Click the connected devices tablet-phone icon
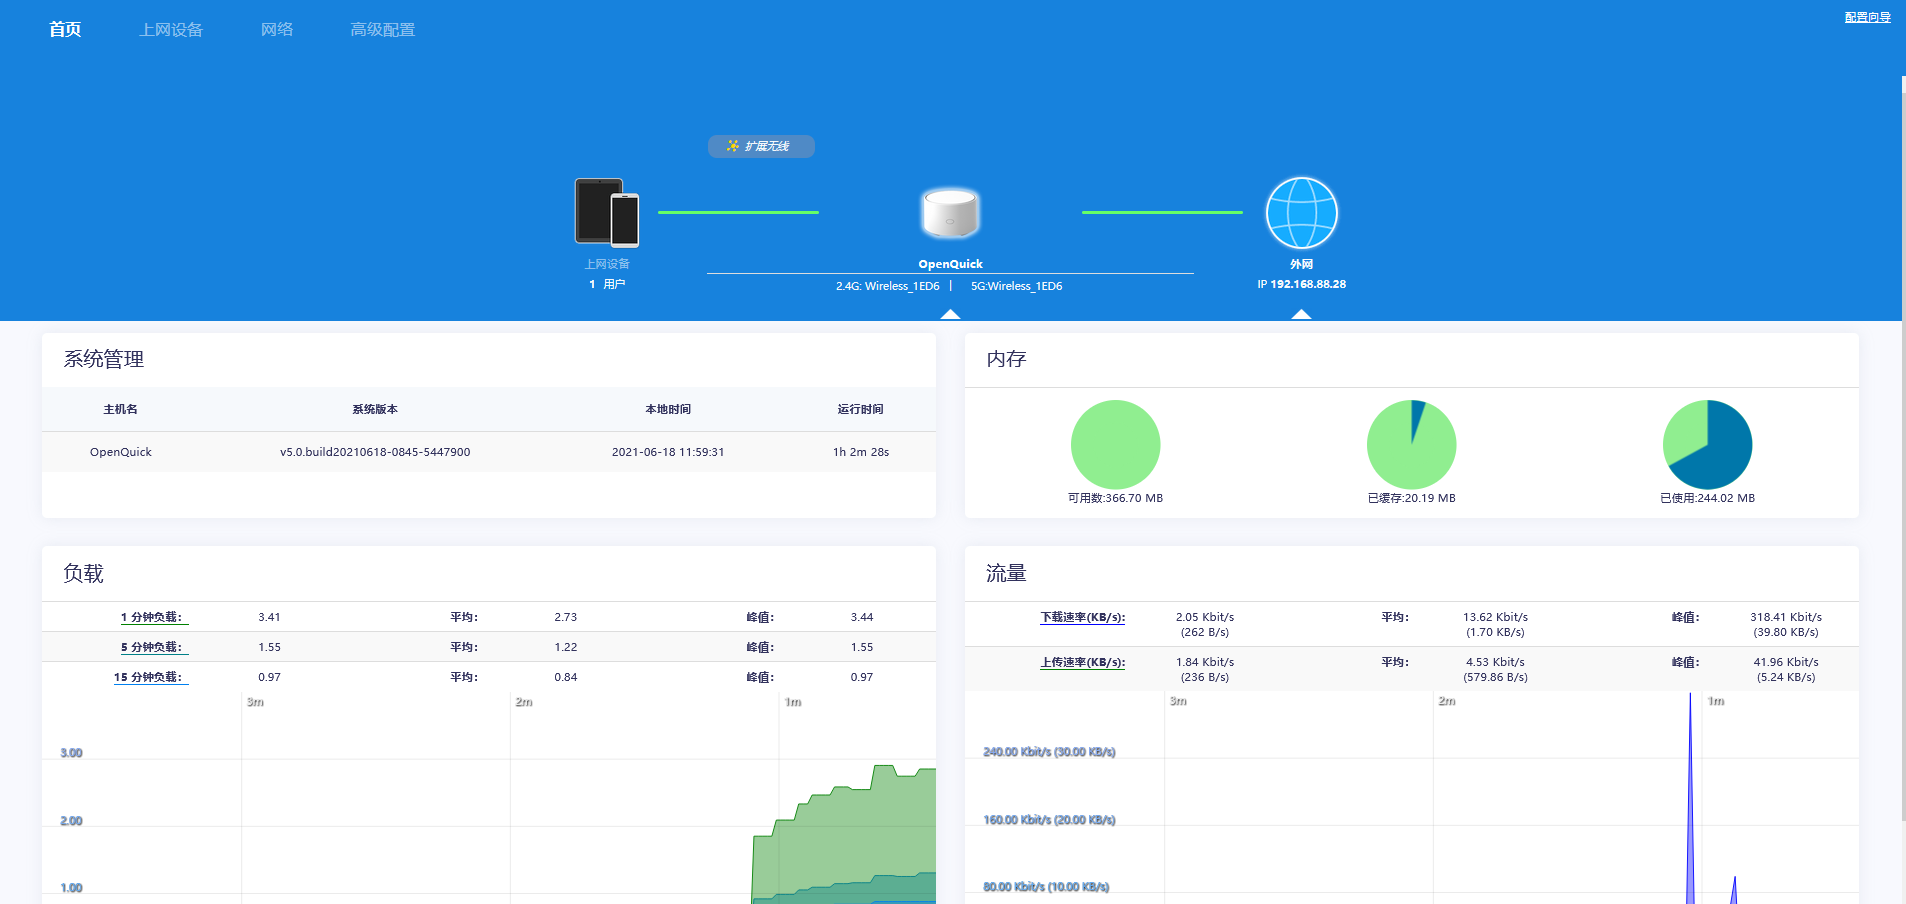The height and width of the screenshot is (904, 1906). click(x=607, y=213)
